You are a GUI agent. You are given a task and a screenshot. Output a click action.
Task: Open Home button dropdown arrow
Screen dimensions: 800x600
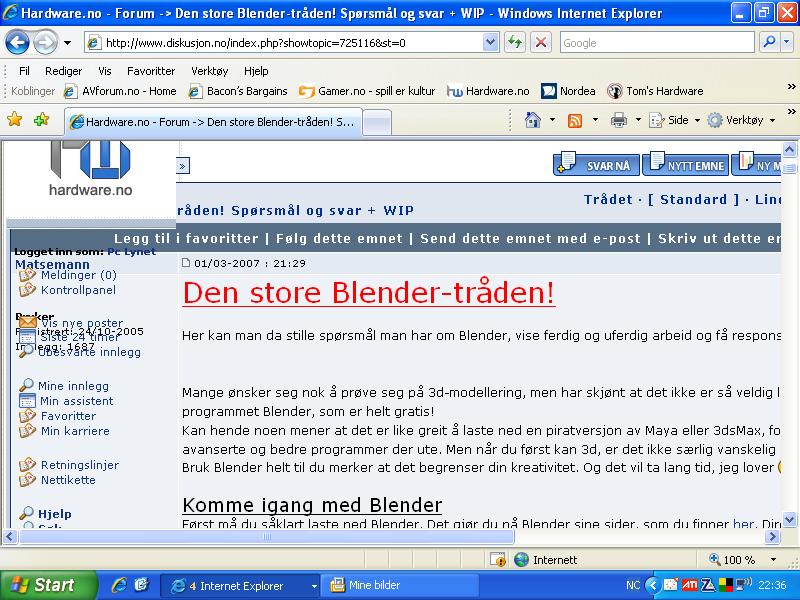[x=552, y=120]
